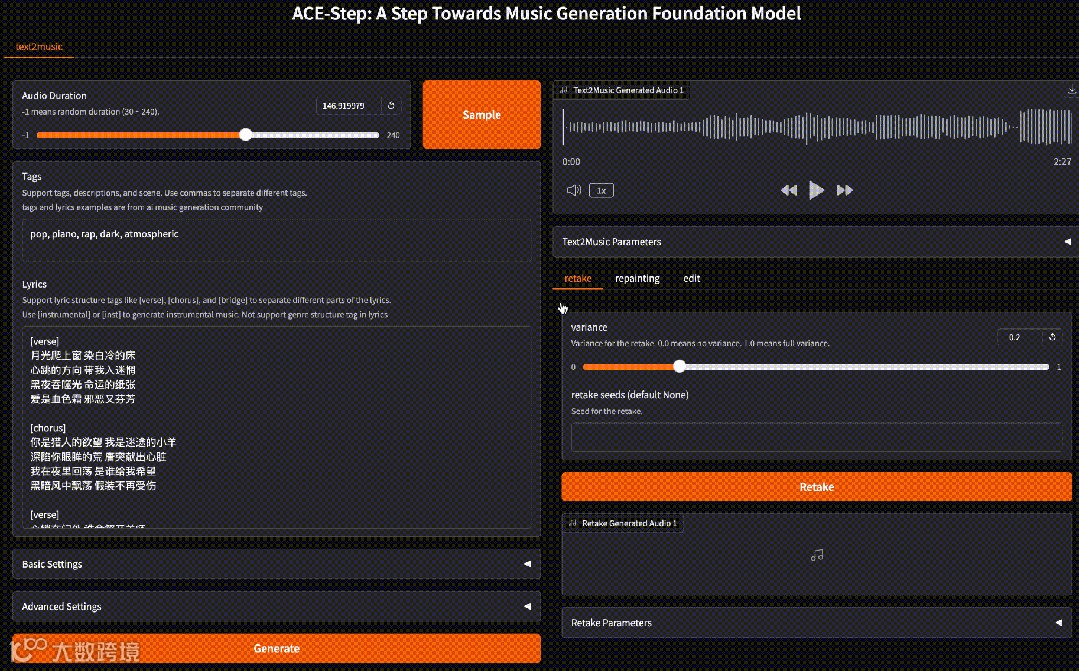Play the Text2Music generated audio
1079x671 pixels.
(816, 190)
